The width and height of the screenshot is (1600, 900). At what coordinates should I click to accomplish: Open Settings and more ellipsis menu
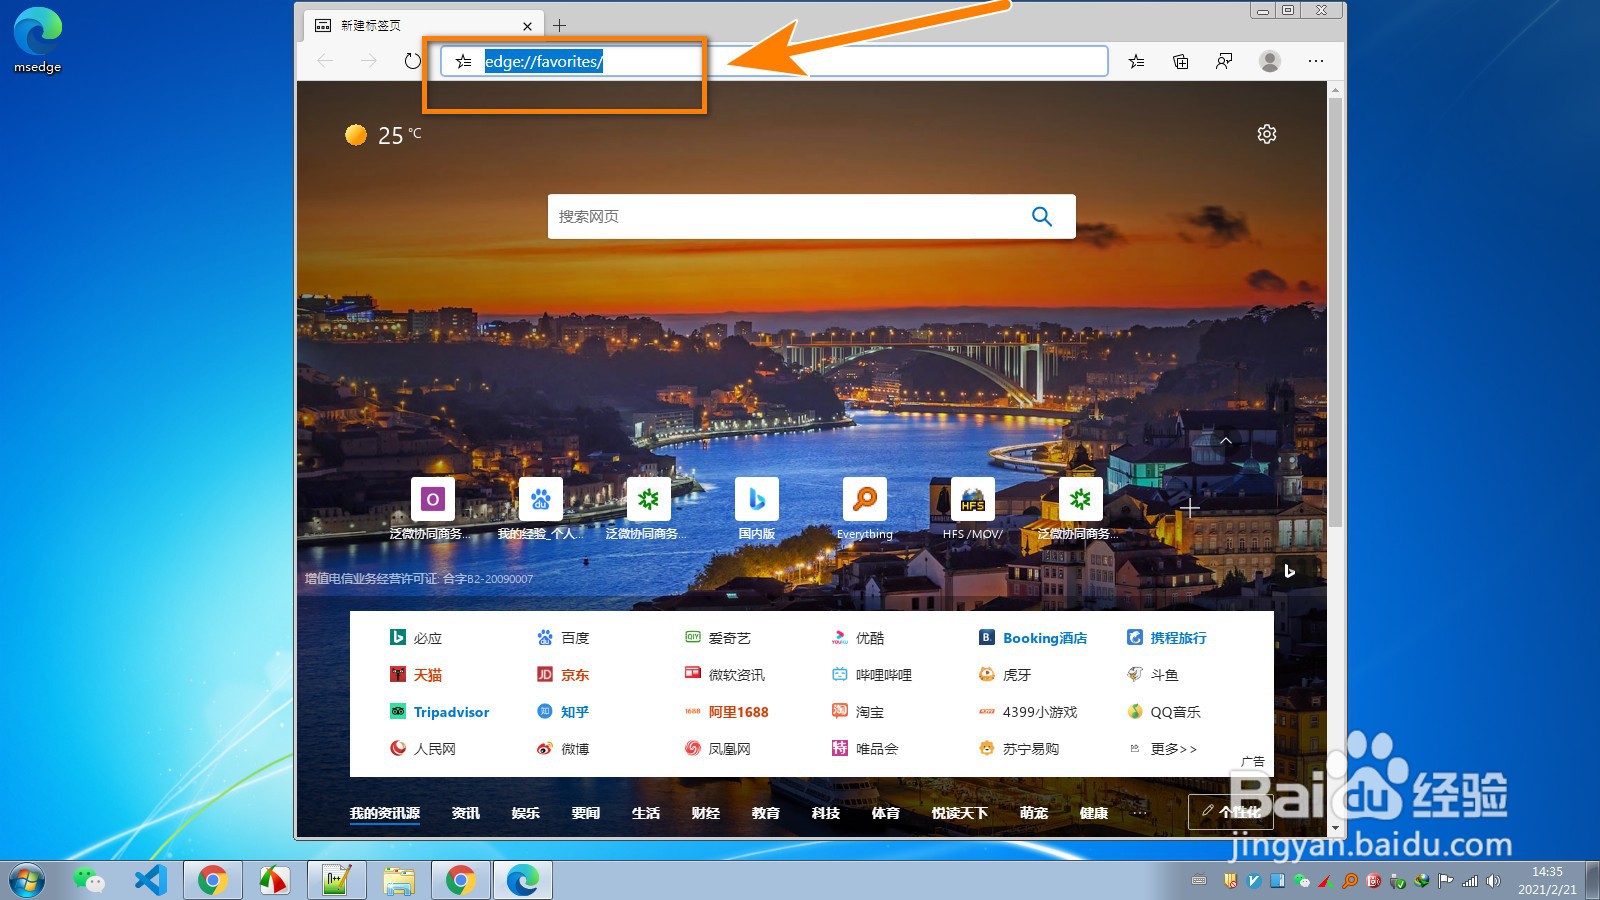point(1316,61)
